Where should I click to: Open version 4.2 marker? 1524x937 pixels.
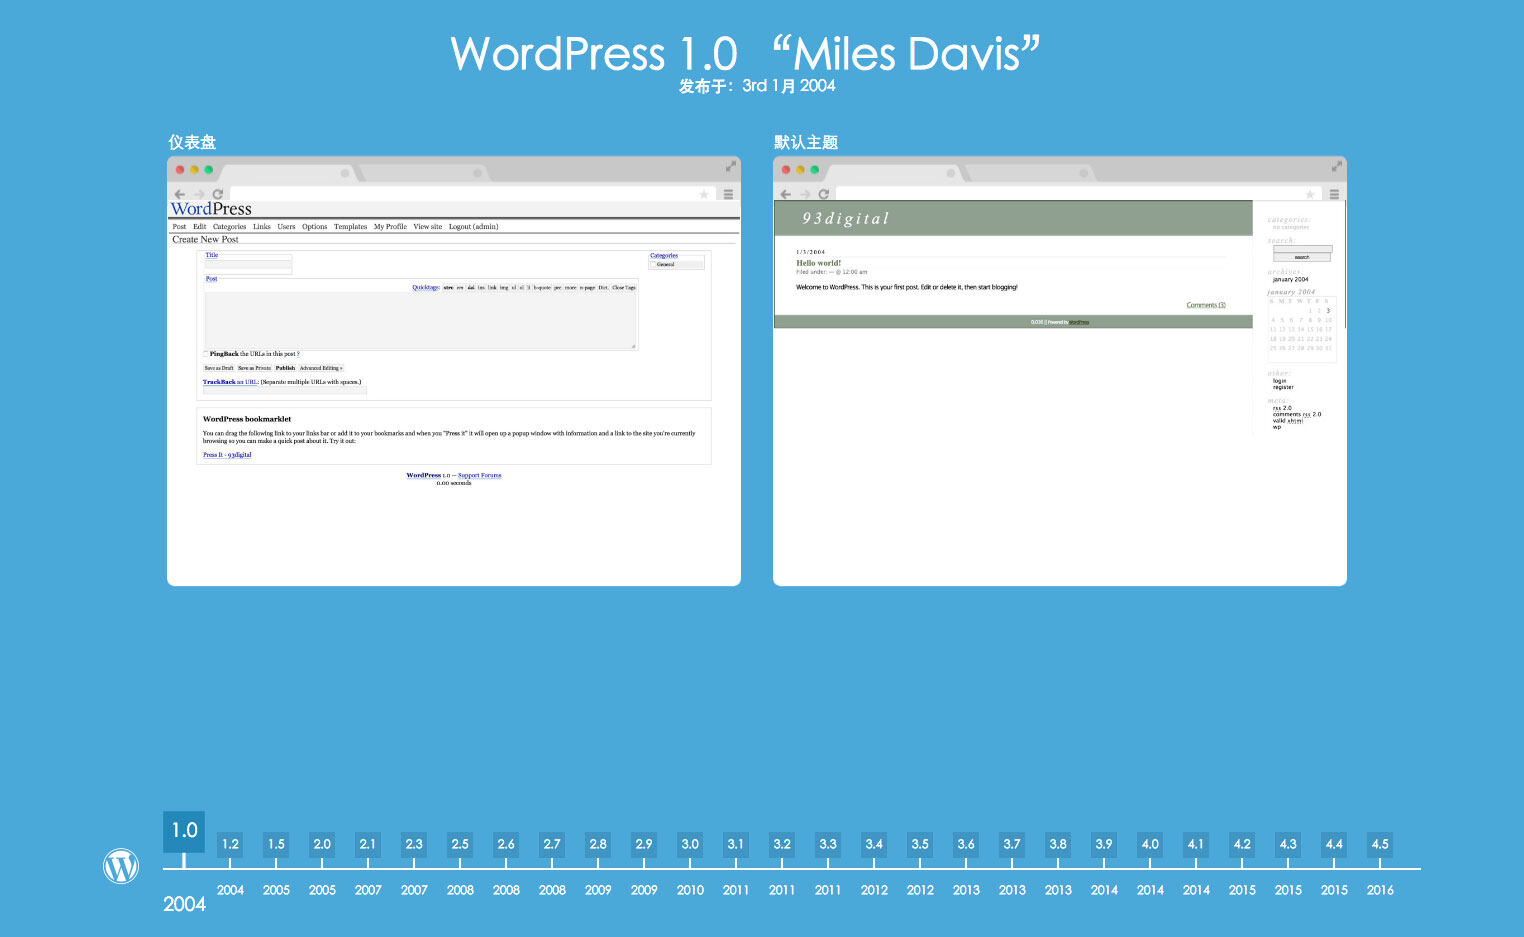pos(1242,844)
